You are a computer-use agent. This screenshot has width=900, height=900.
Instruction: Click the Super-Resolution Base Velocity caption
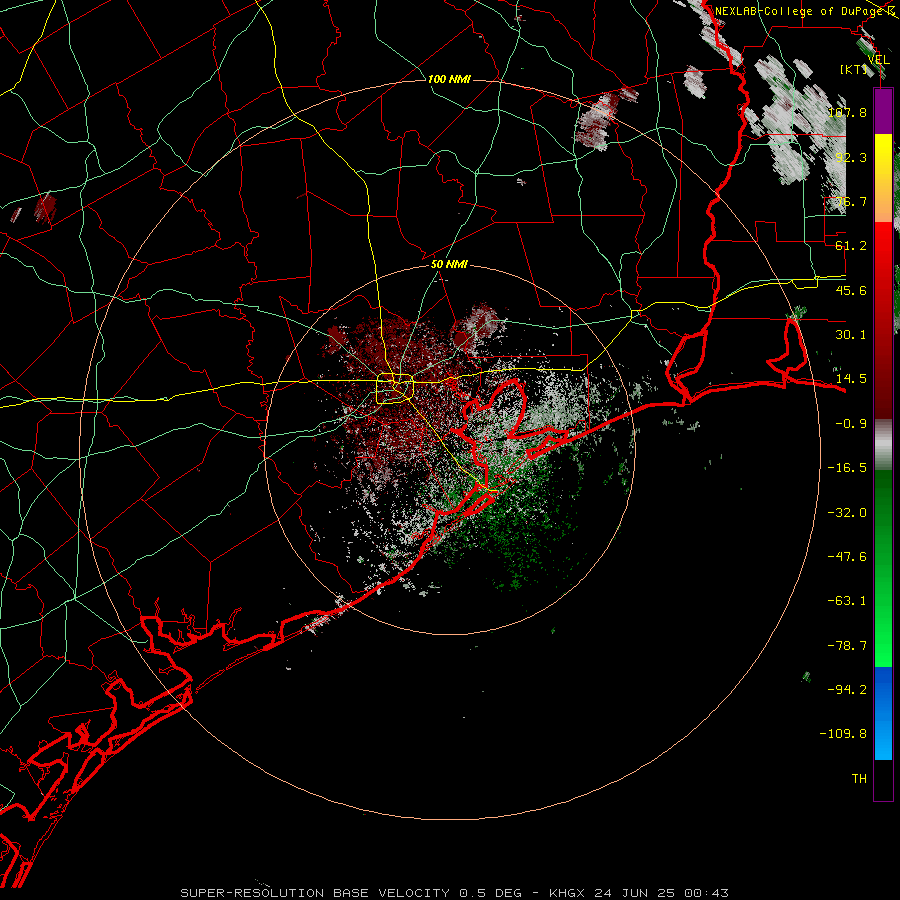(454, 893)
